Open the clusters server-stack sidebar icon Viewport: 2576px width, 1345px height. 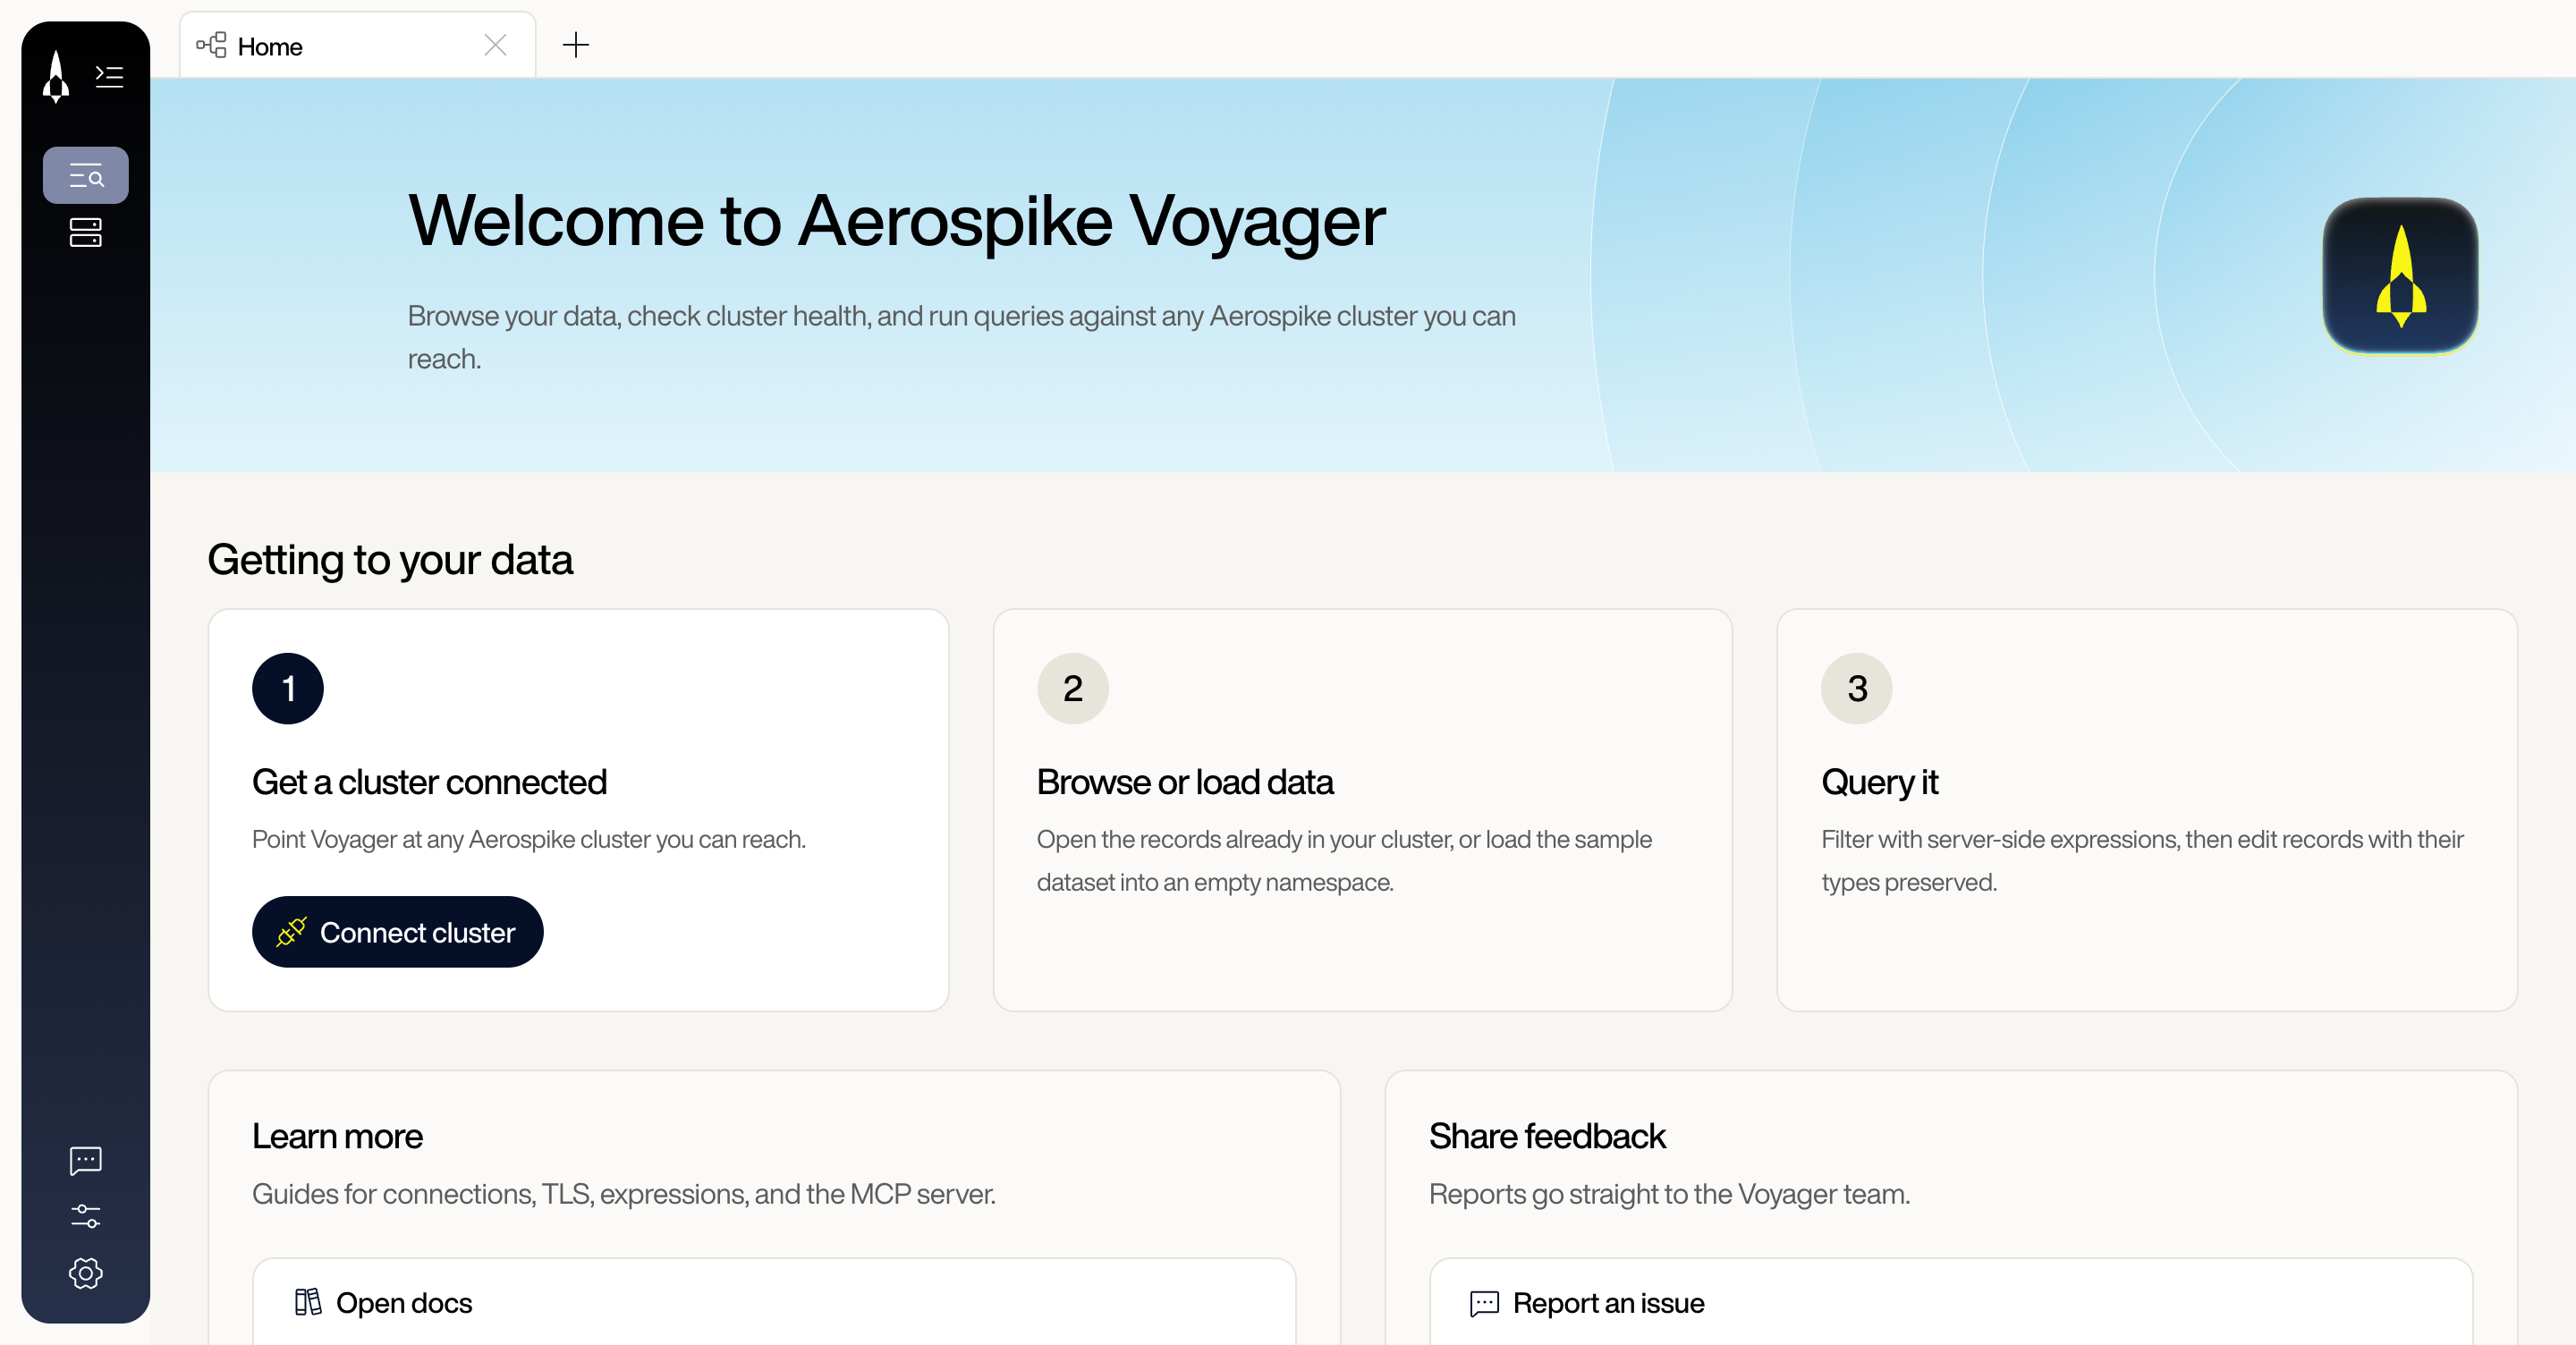pos(86,232)
